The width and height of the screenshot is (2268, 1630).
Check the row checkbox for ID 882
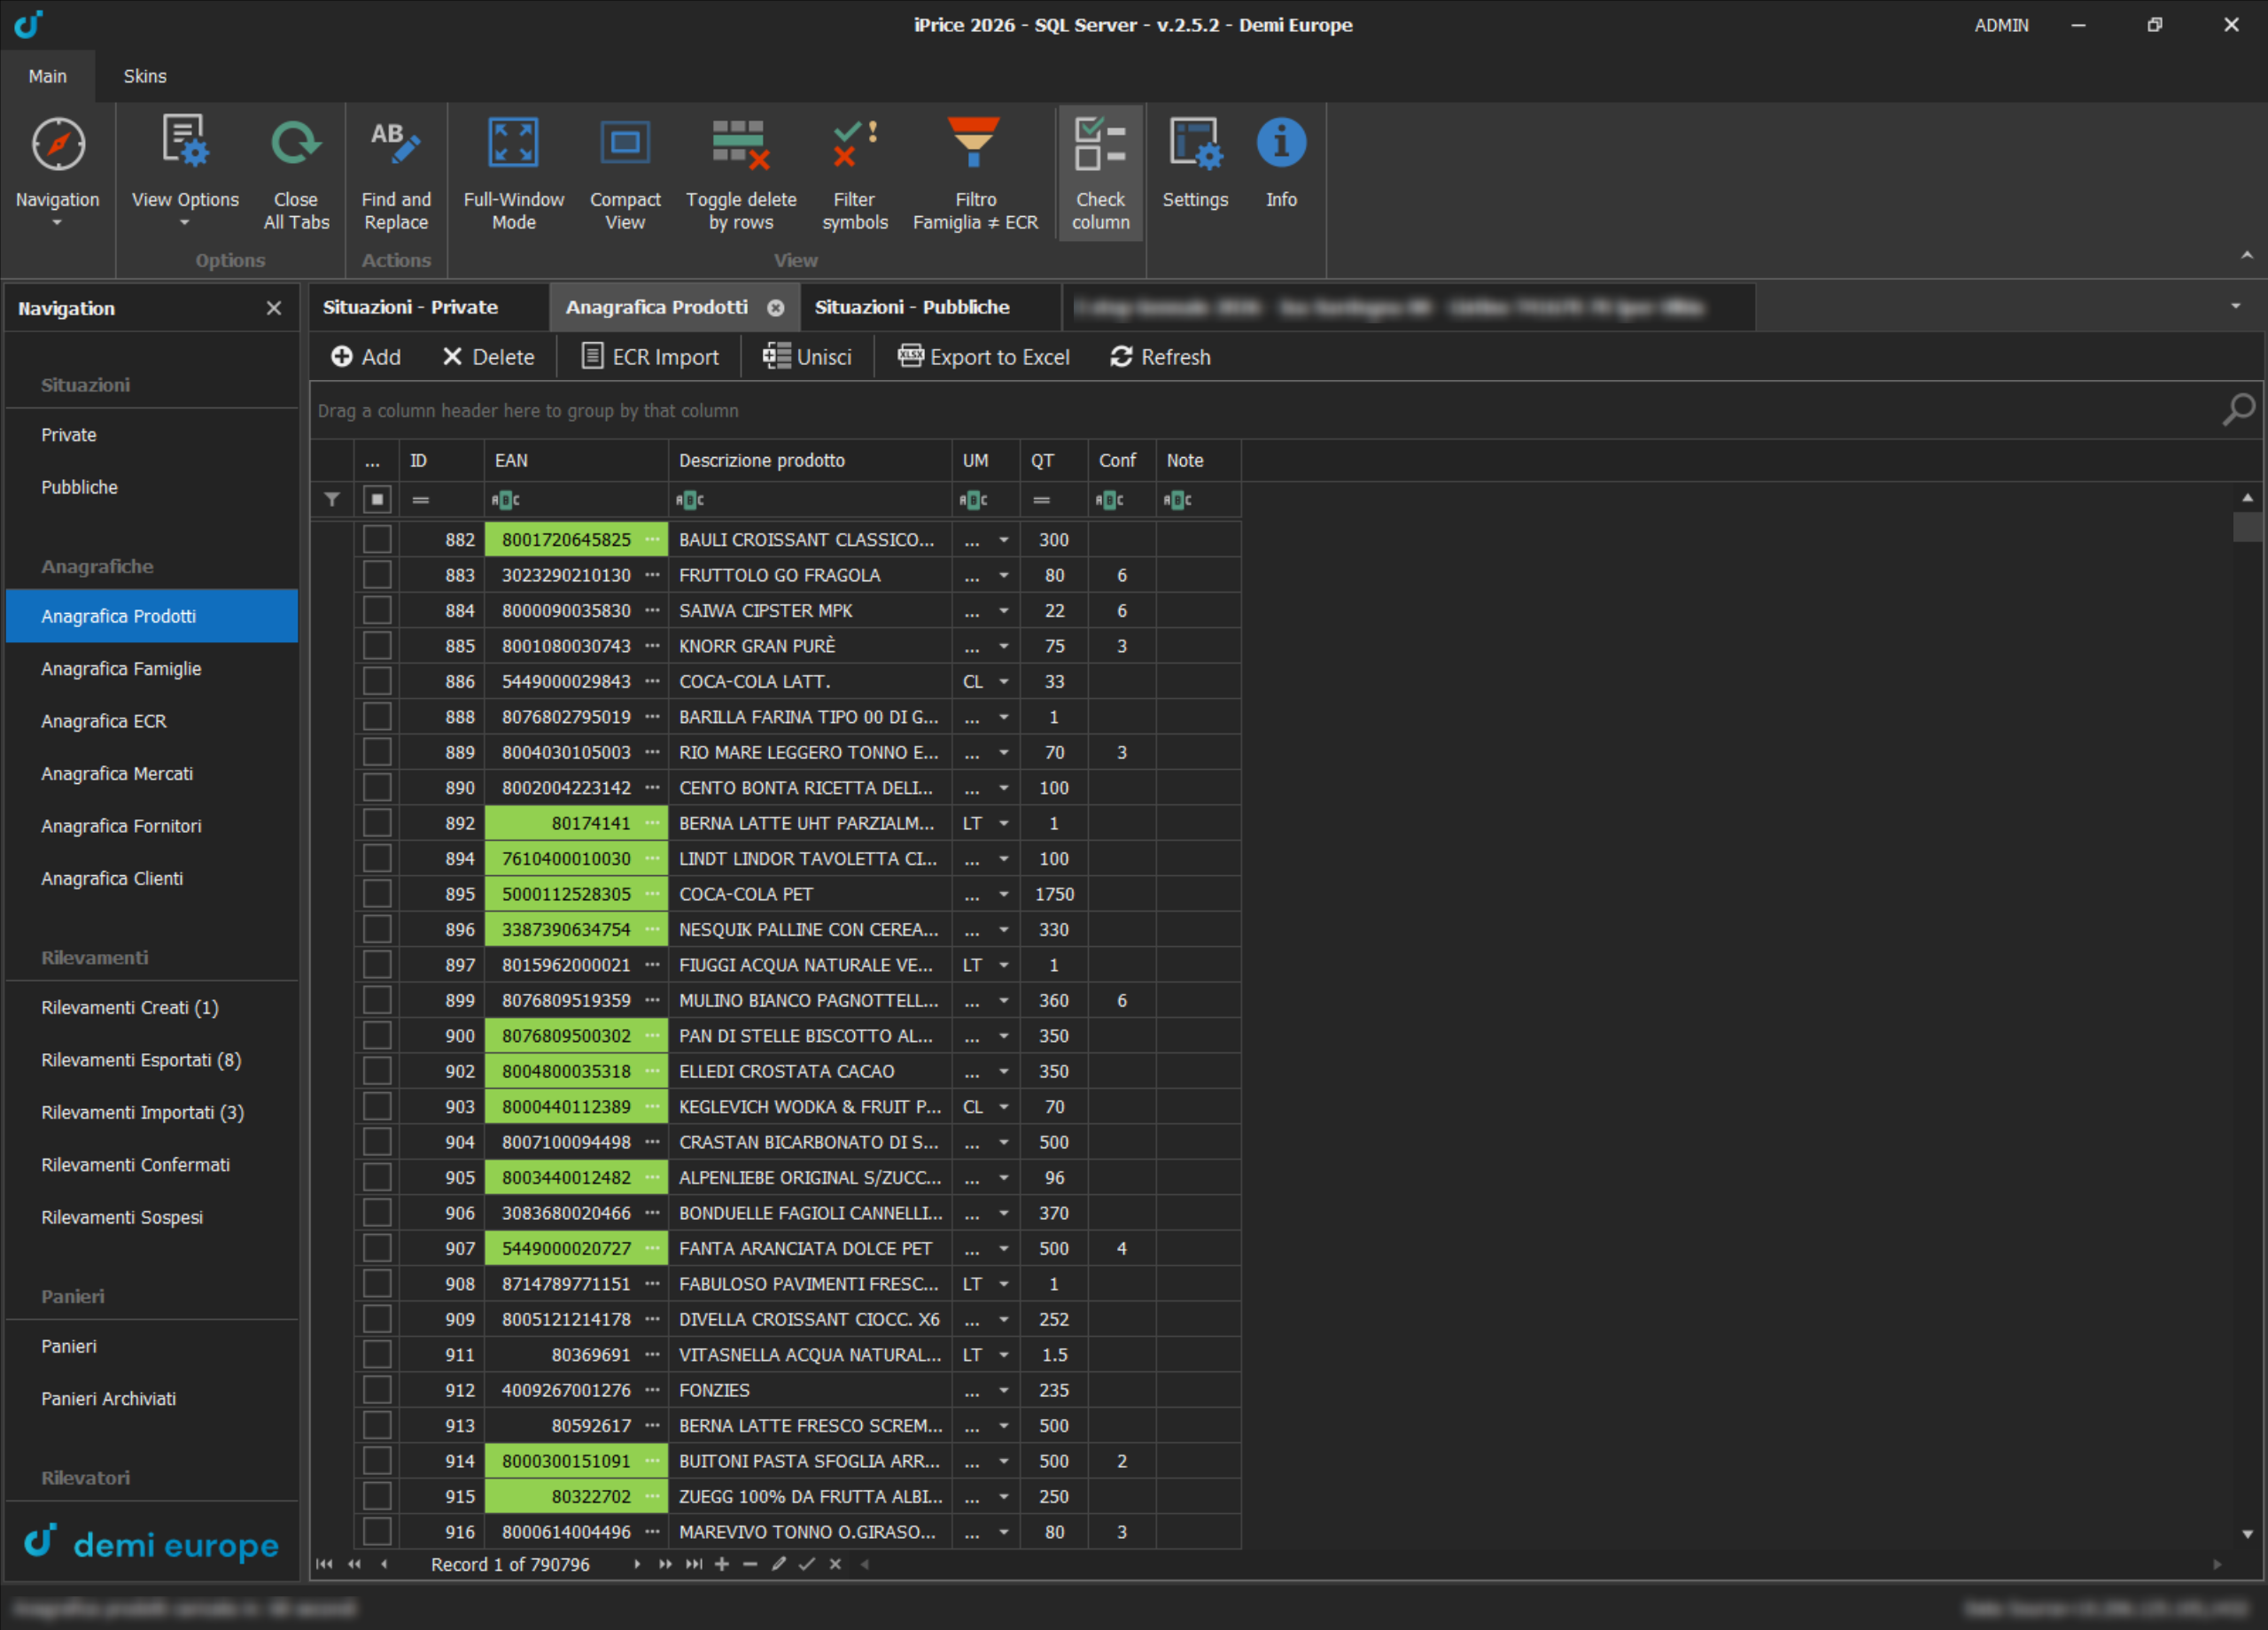pos(377,539)
